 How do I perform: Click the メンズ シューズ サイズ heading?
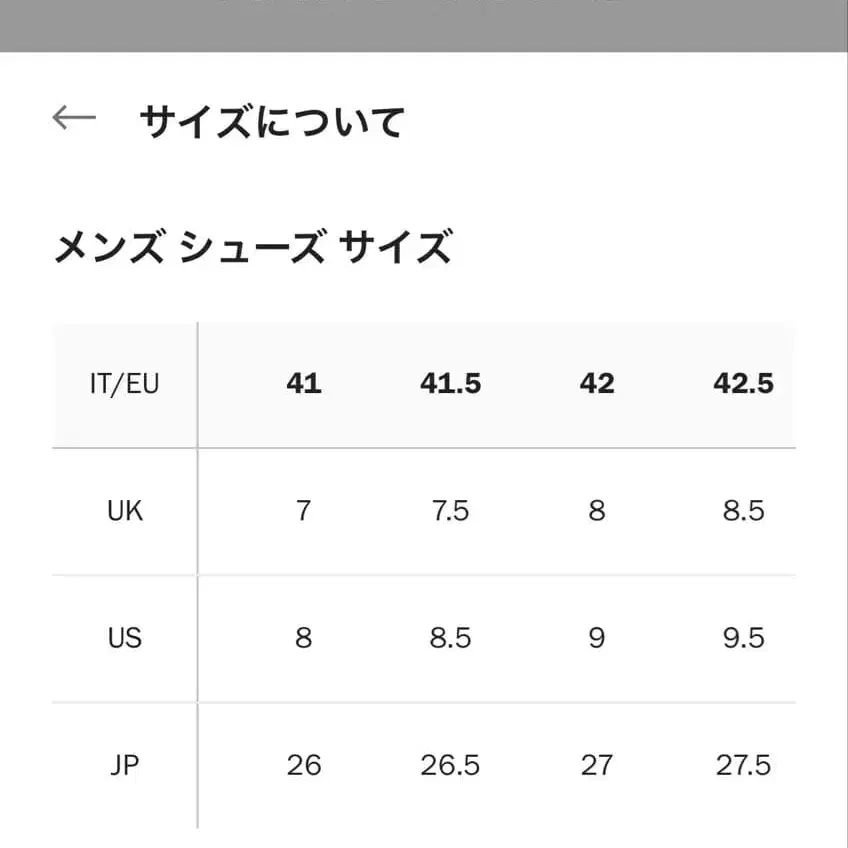click(253, 240)
